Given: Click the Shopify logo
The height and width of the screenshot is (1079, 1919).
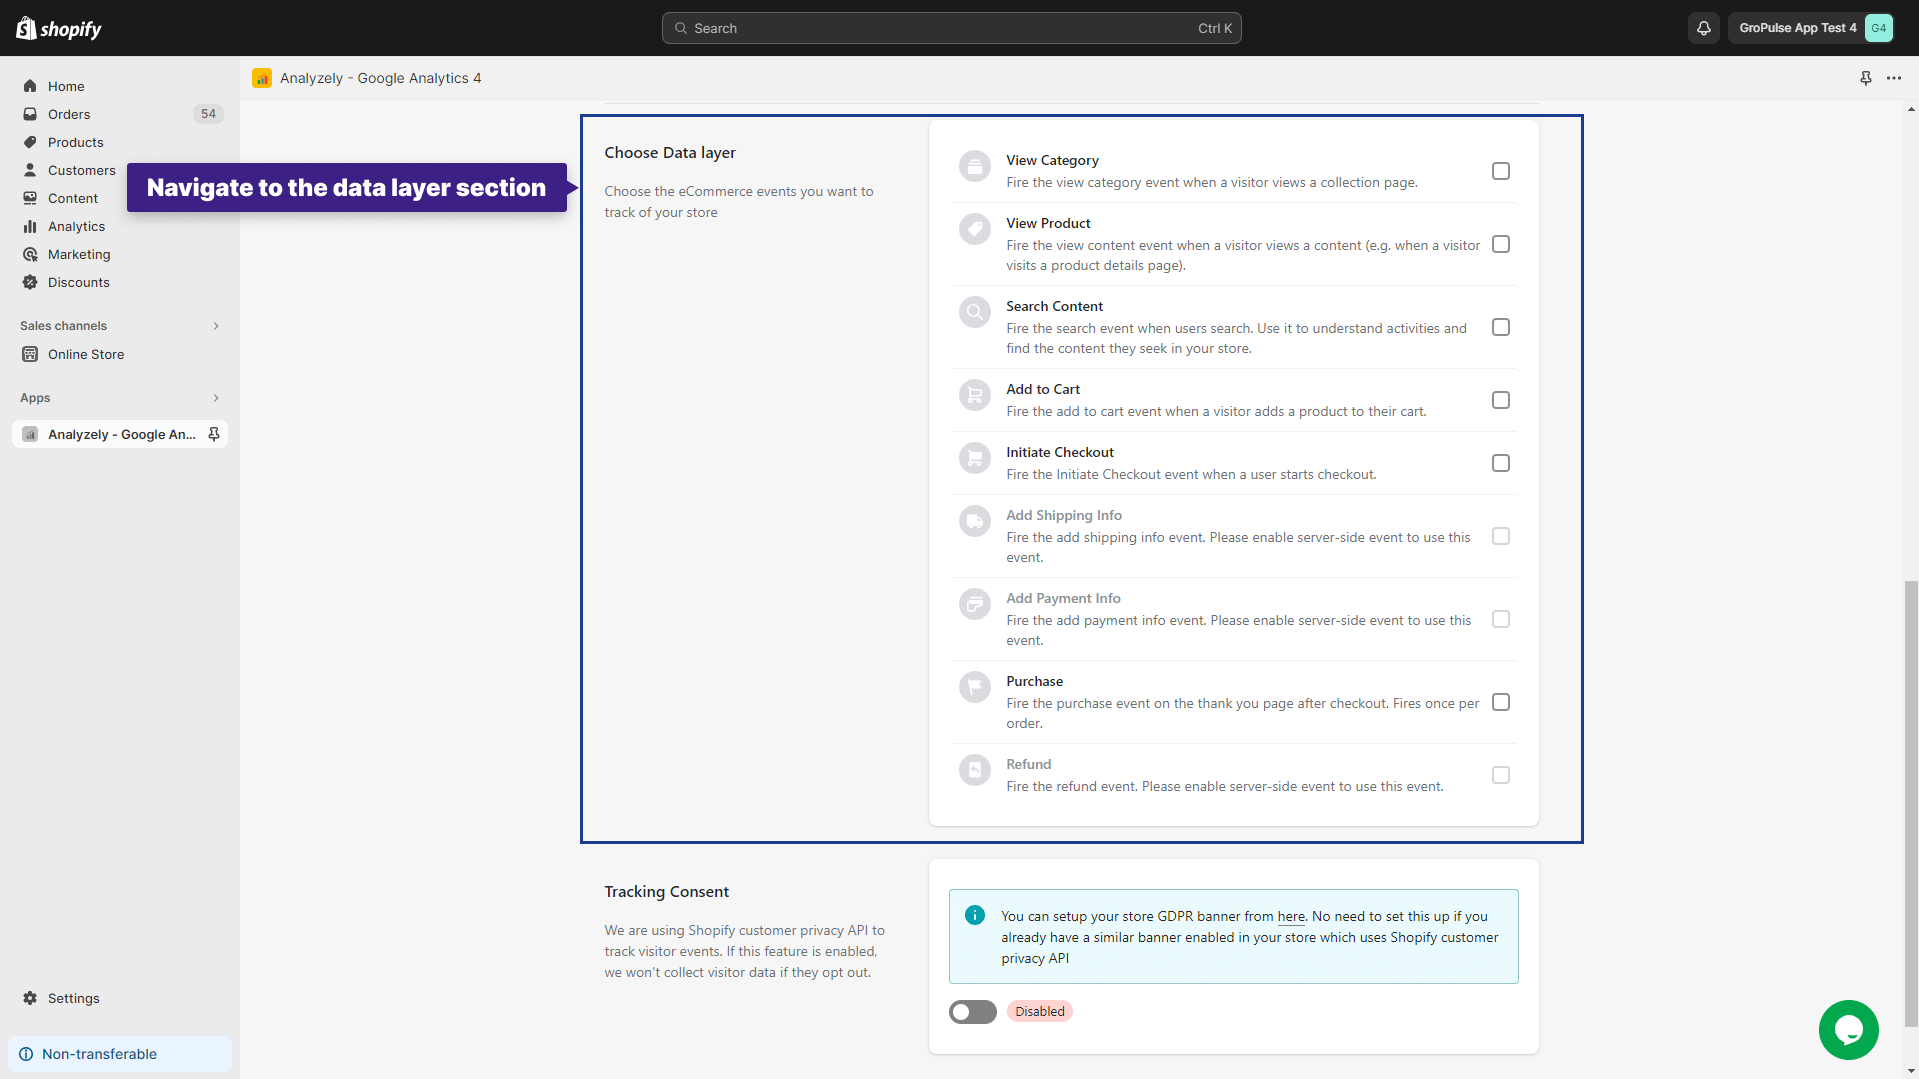Looking at the screenshot, I should [59, 28].
